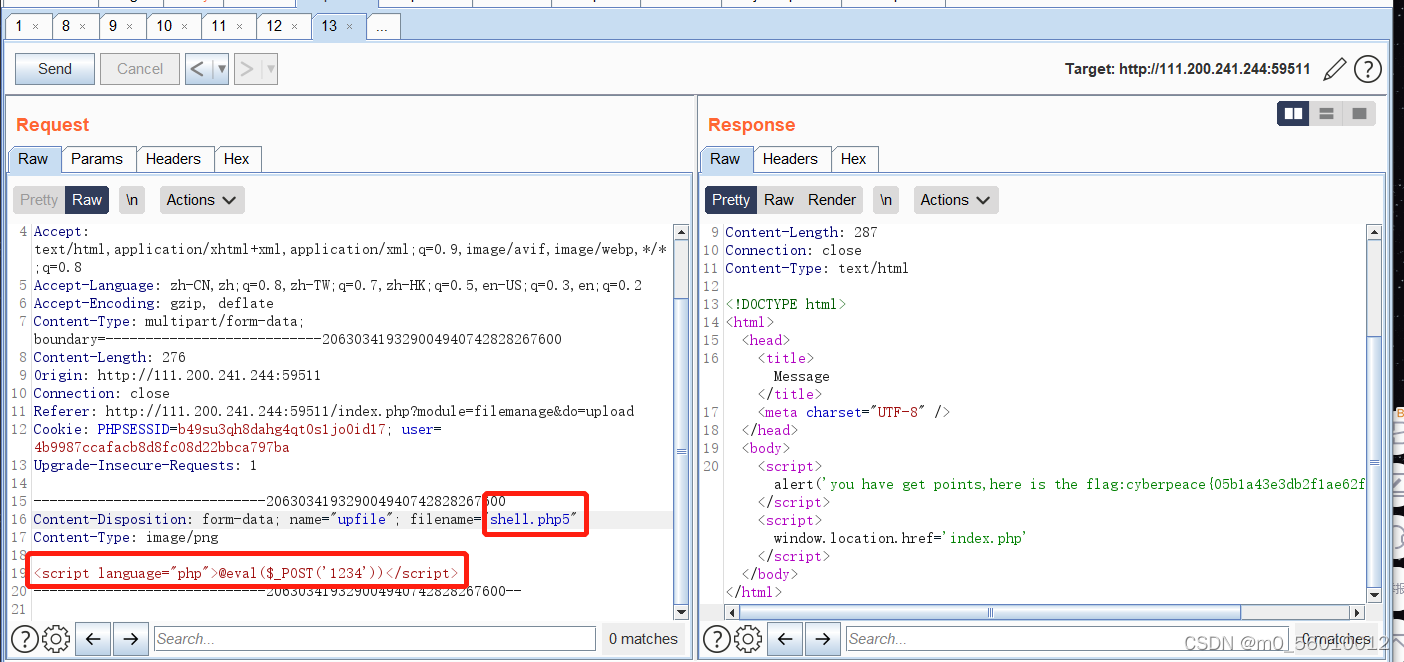This screenshot has height=662, width=1404.
Task: Open the history-forward dropdown arrow
Action: coord(269,69)
